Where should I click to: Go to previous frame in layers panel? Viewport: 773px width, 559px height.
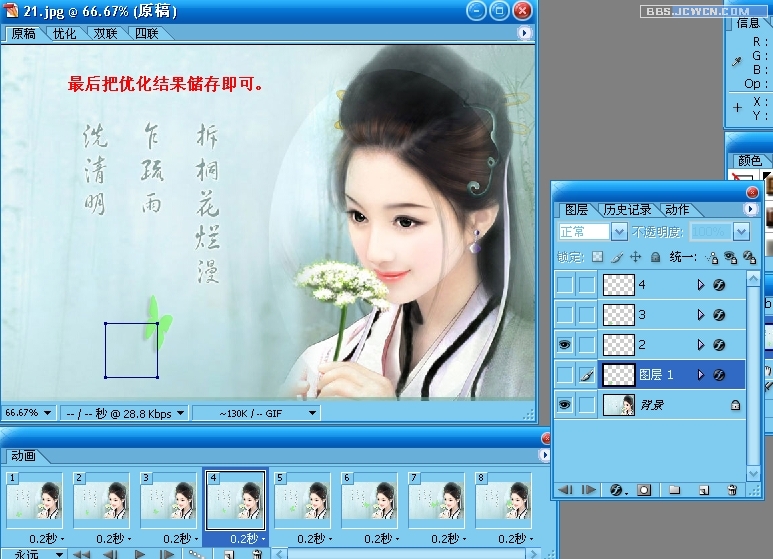(565, 489)
